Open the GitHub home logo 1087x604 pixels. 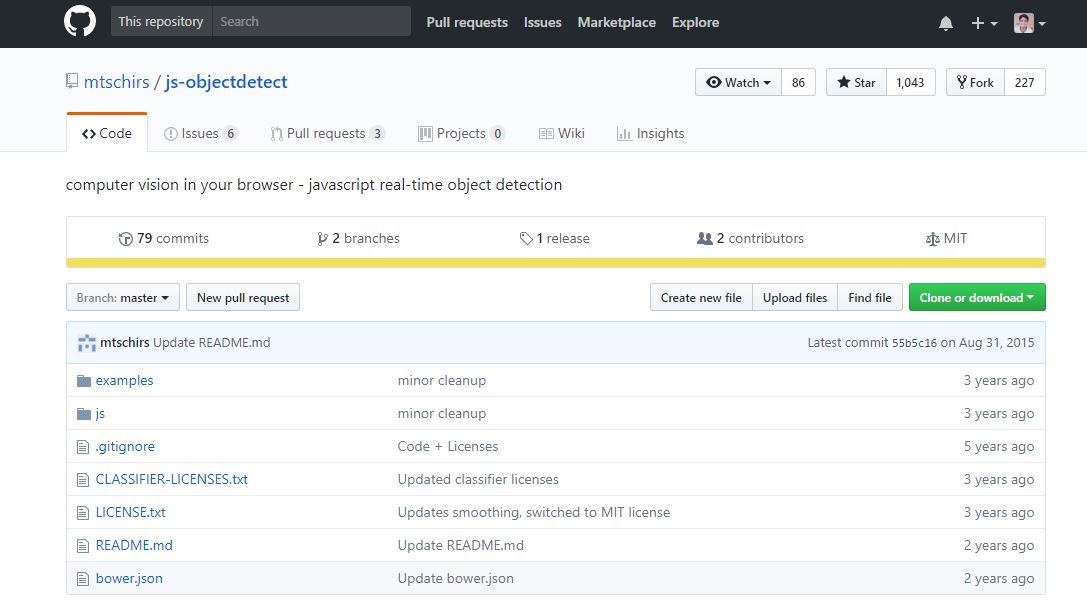[x=80, y=22]
